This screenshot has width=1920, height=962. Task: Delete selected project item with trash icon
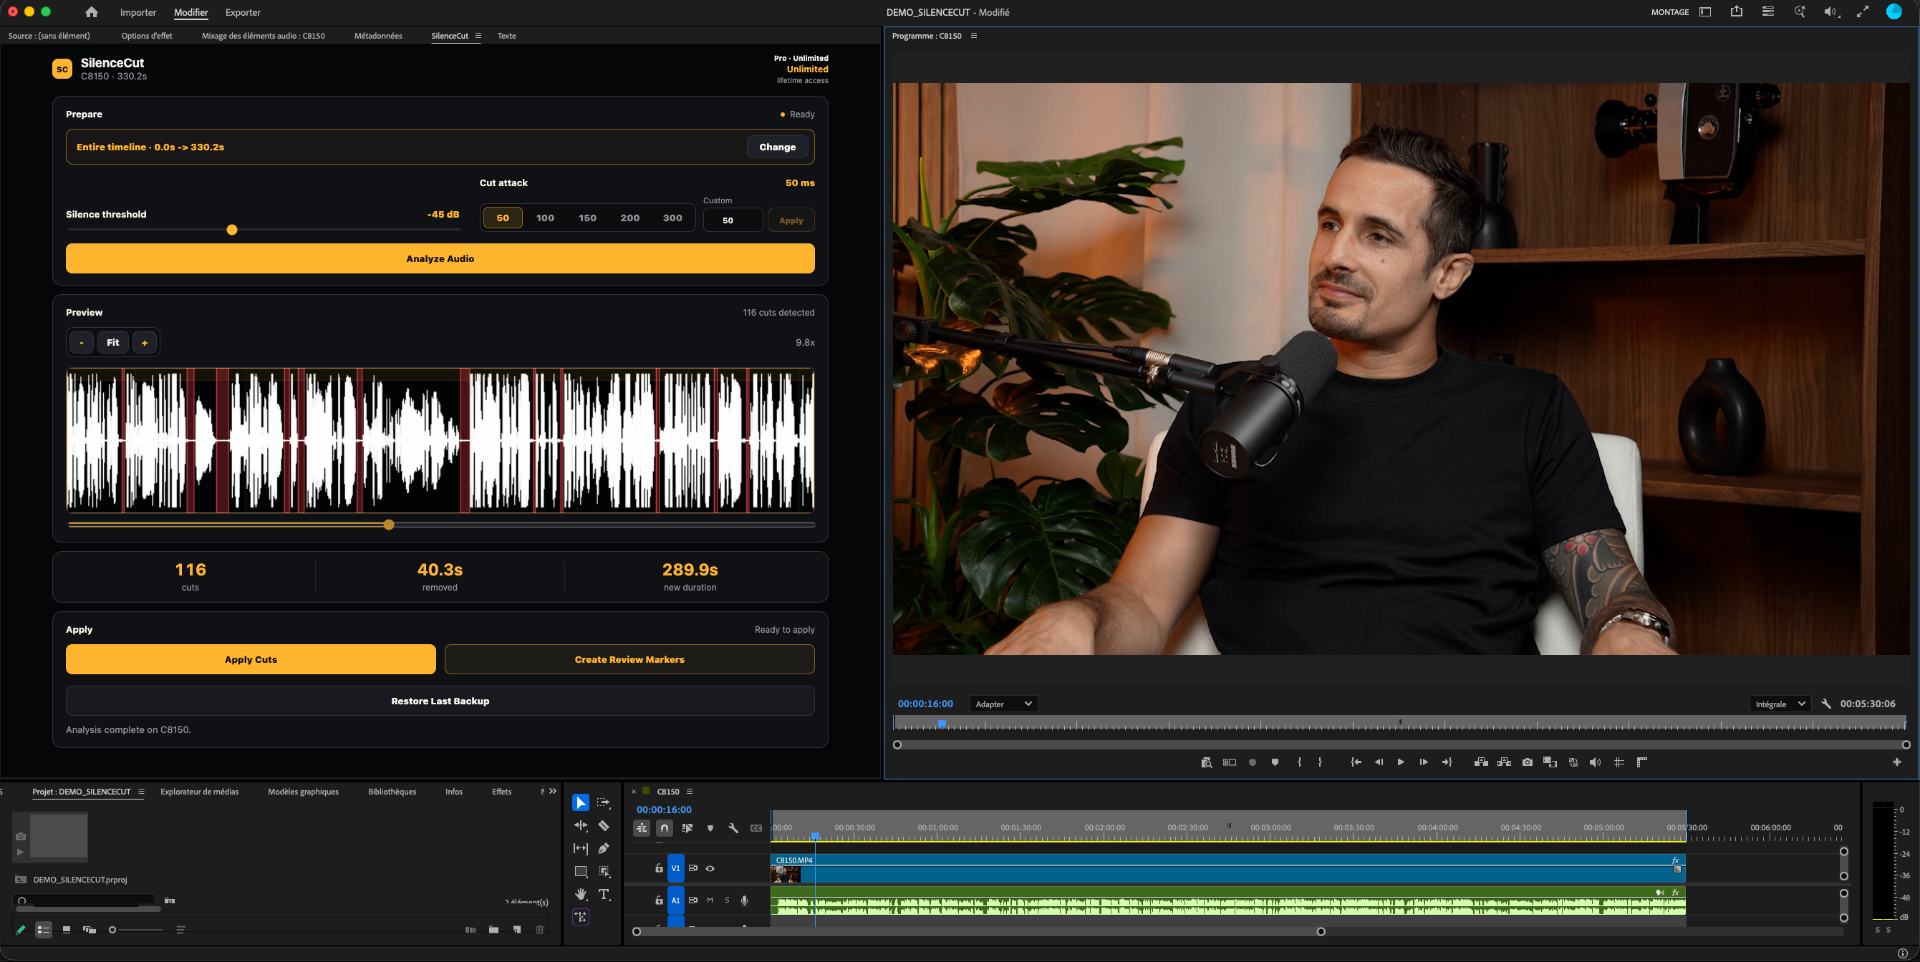point(540,930)
